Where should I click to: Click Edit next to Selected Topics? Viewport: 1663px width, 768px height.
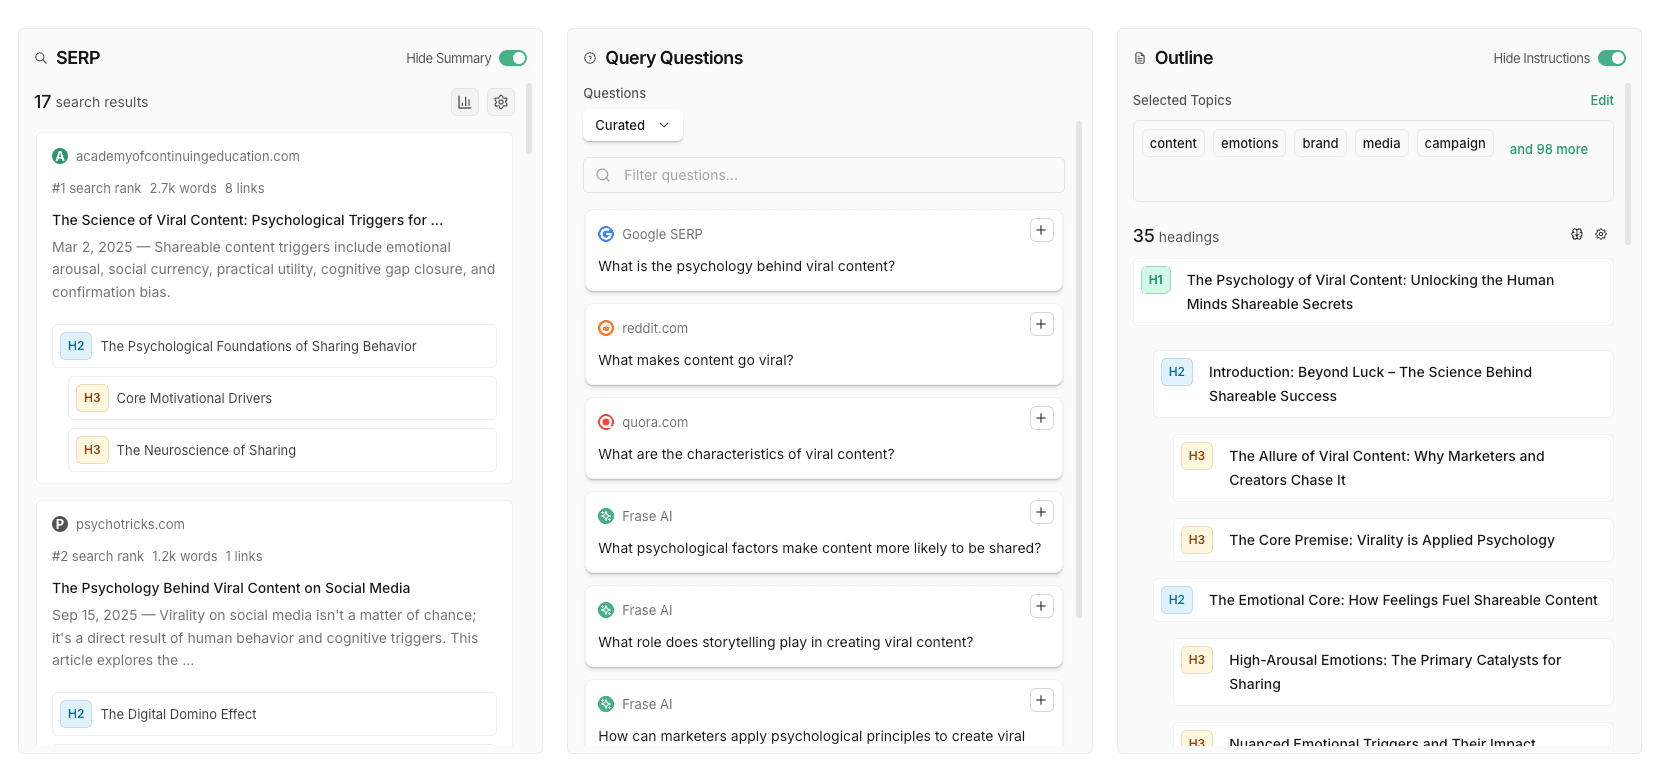click(x=1601, y=100)
